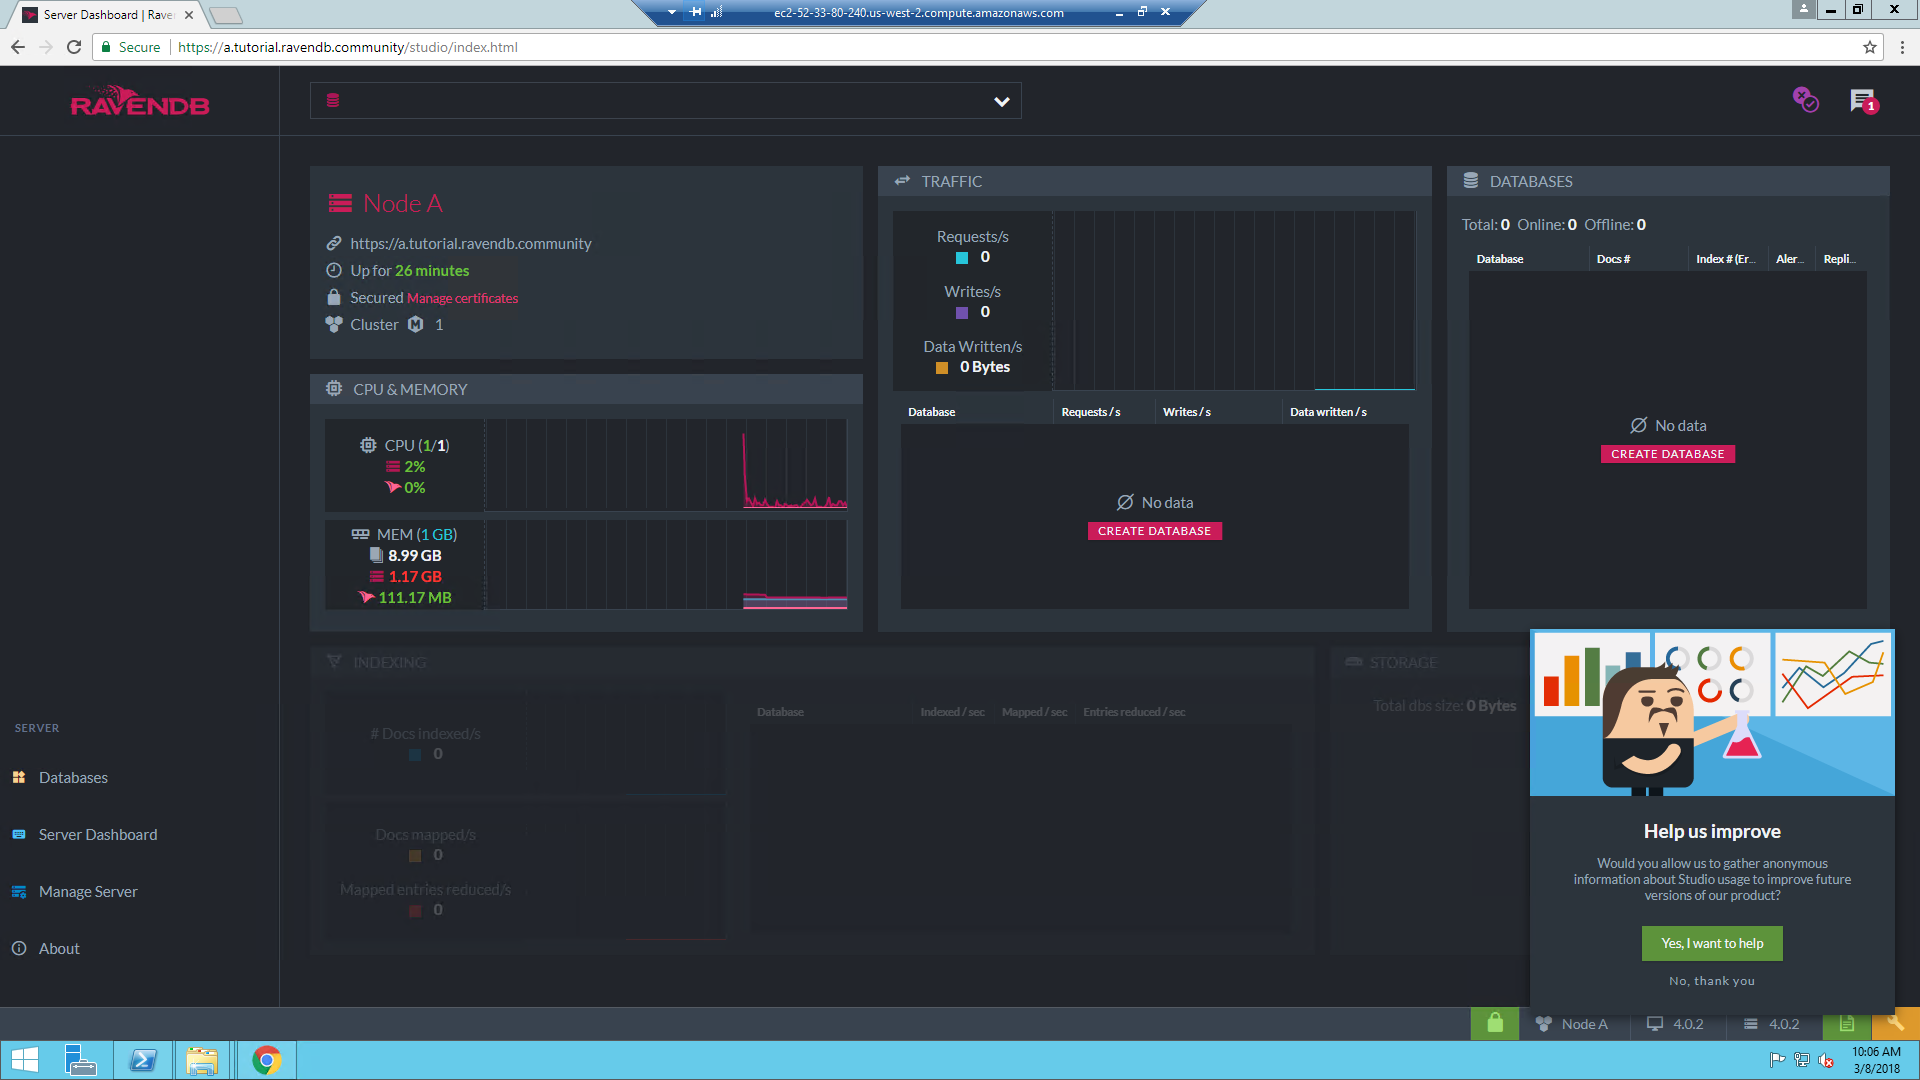The width and height of the screenshot is (1920, 1080).
Task: Click Node A in the footer
Action: tap(1573, 1024)
